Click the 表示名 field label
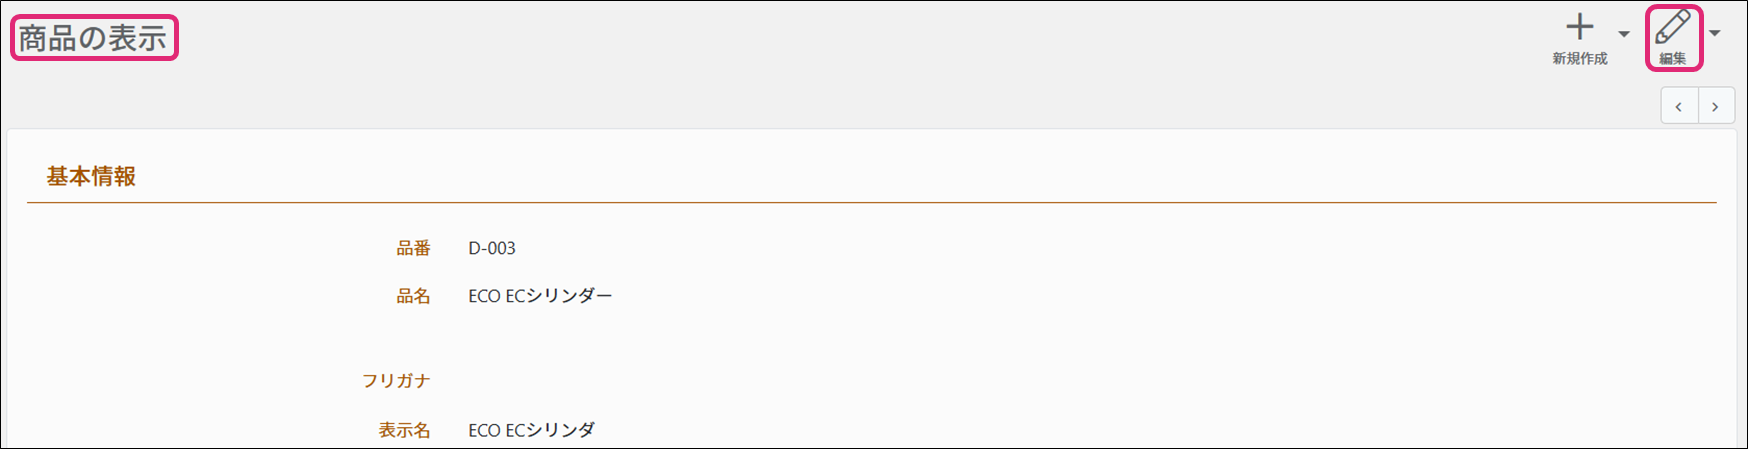This screenshot has height=449, width=1748. [404, 430]
